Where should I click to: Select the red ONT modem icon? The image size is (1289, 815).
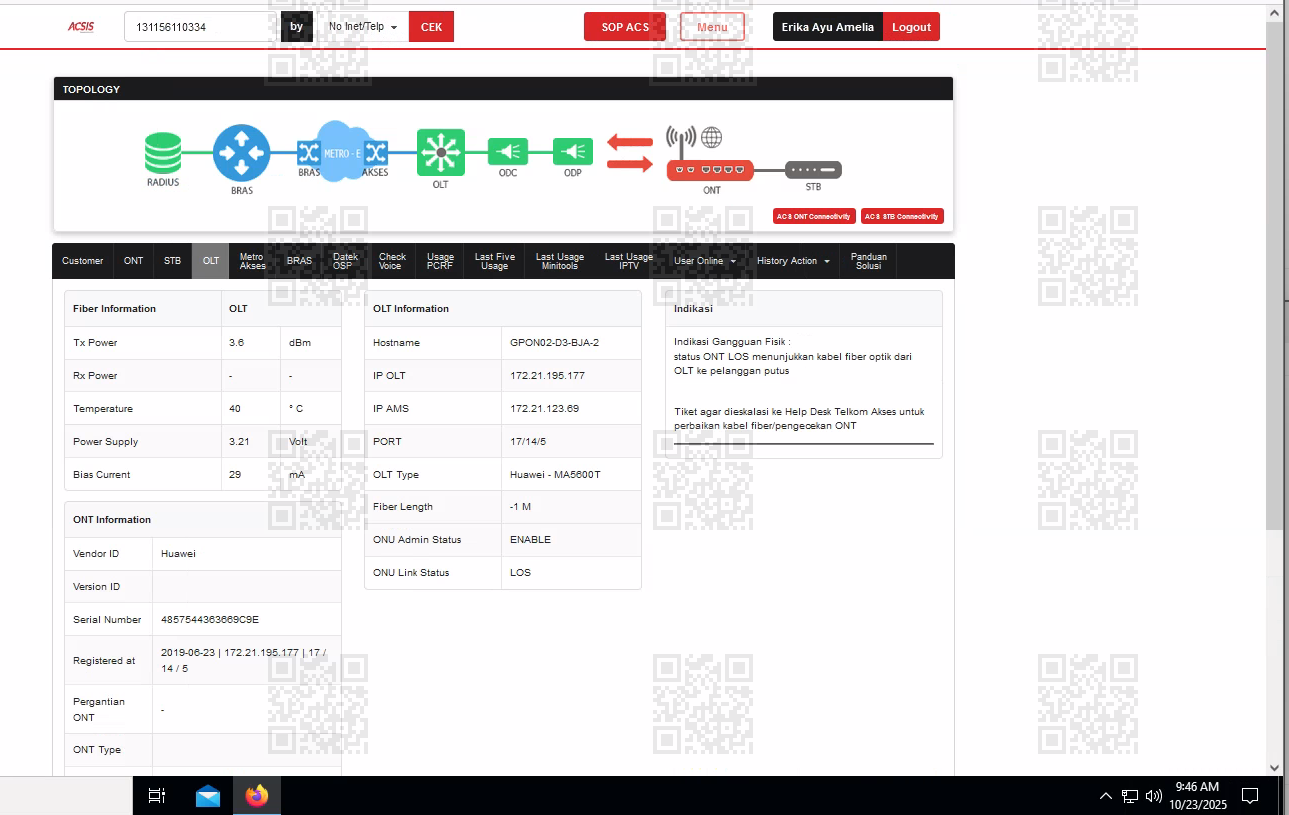pyautogui.click(x=711, y=170)
